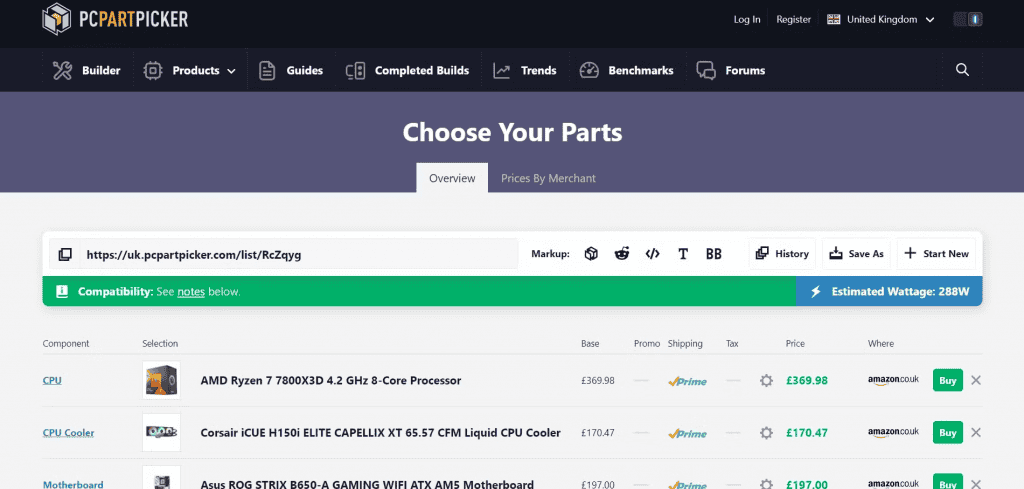Go to Completed Builds

(408, 71)
